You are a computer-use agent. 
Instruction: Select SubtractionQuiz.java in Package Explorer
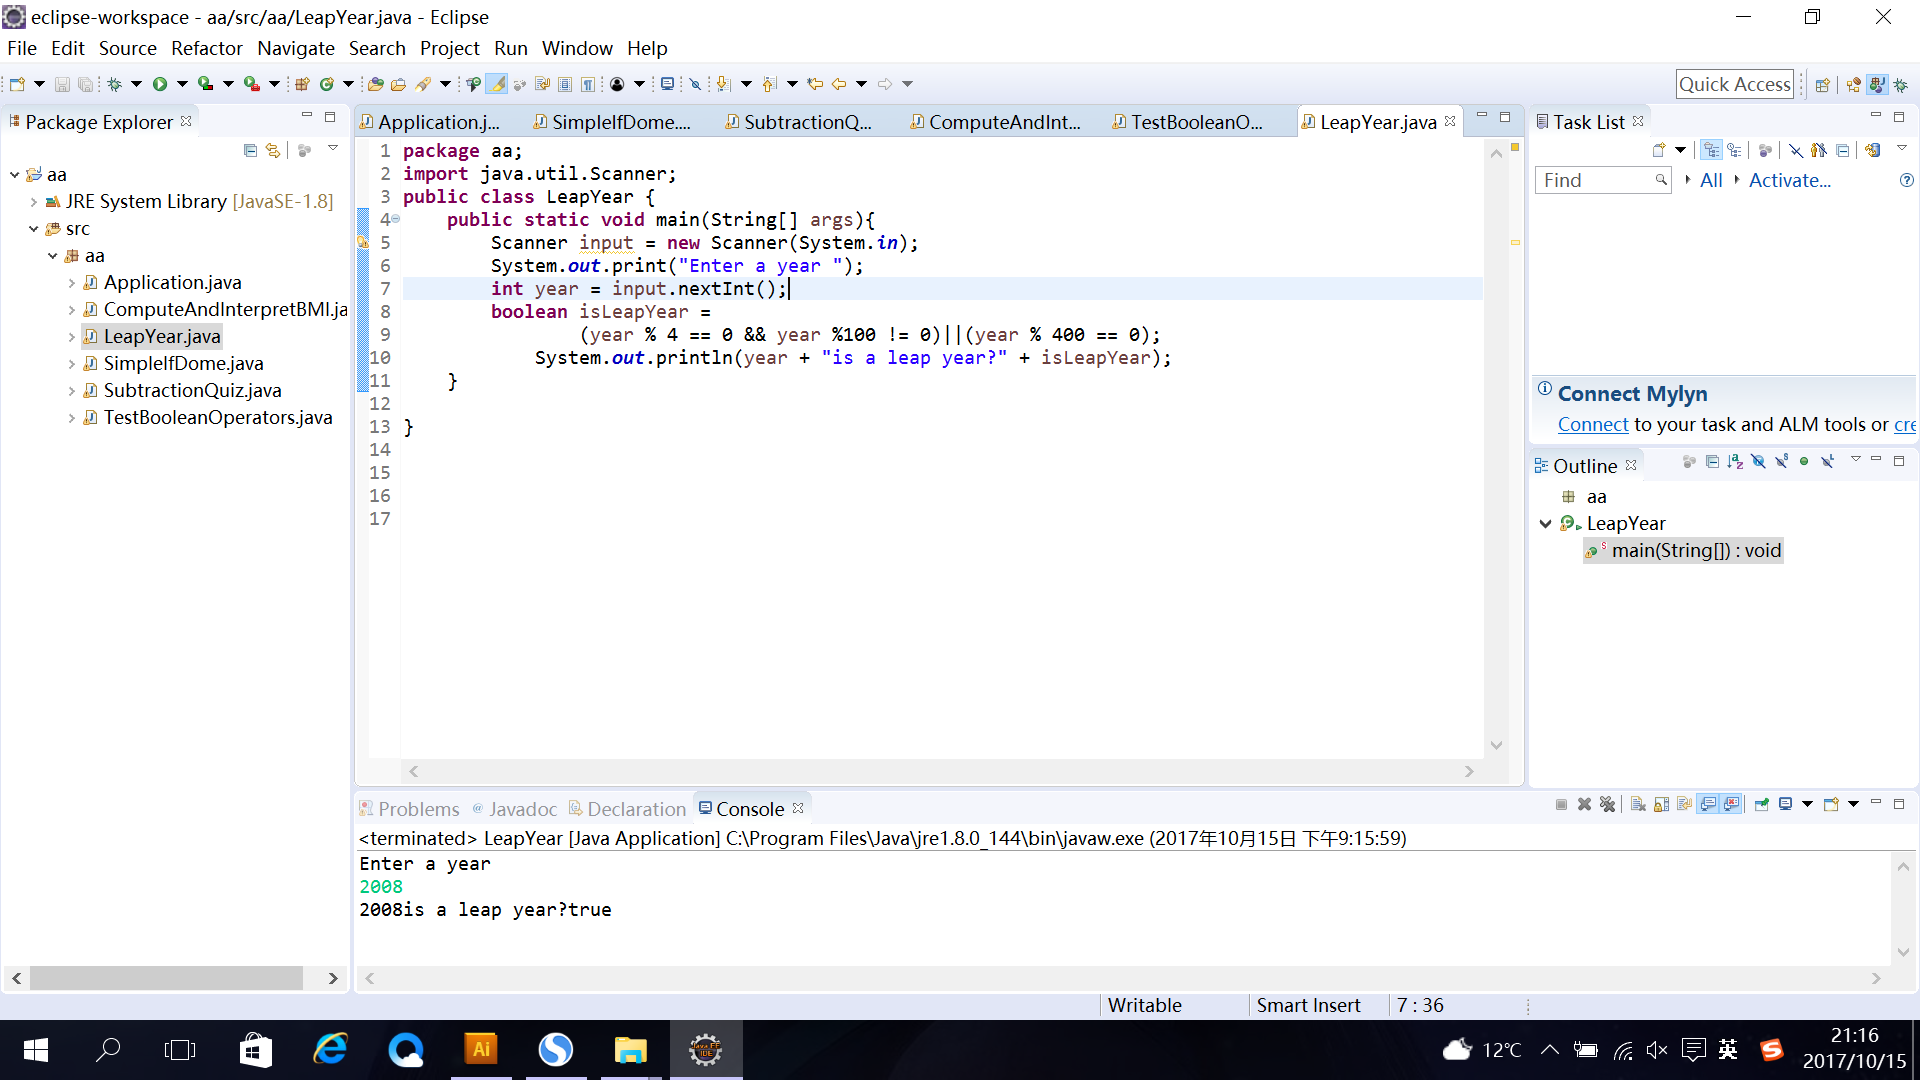(x=192, y=390)
